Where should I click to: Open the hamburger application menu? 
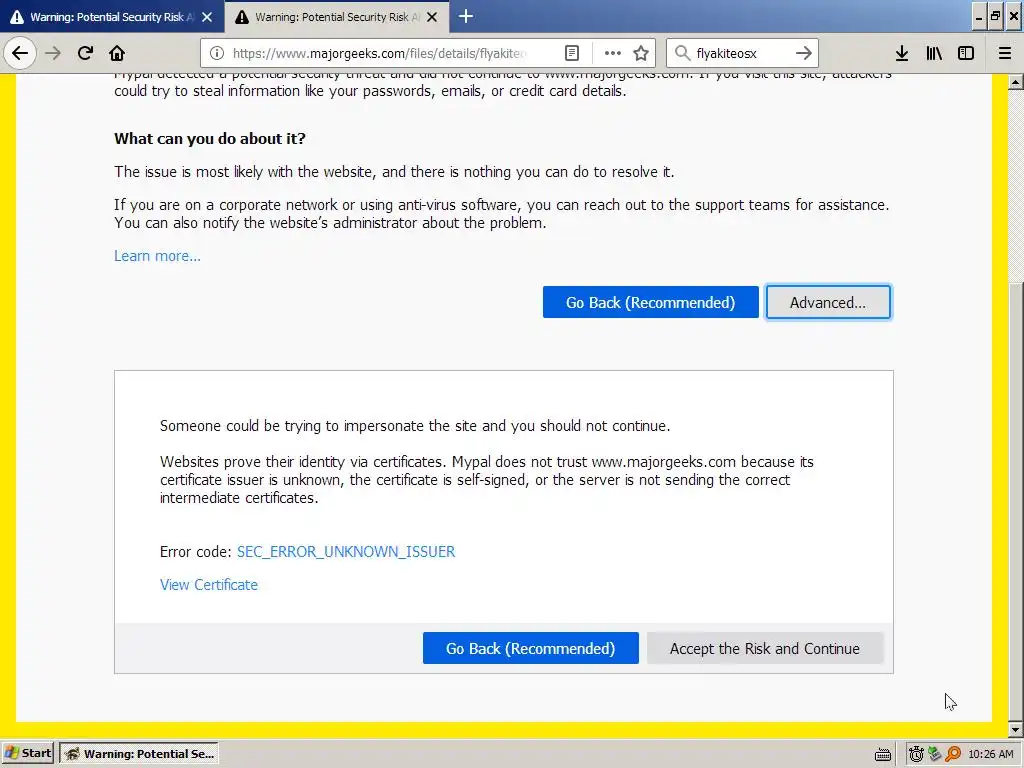point(1005,53)
